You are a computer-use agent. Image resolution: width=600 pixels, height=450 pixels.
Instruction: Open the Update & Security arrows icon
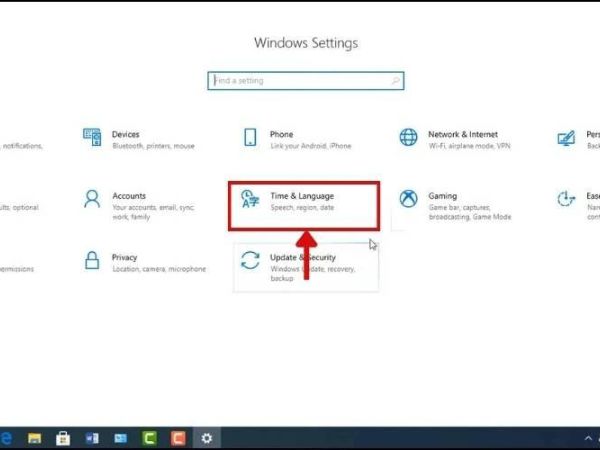(x=250, y=260)
